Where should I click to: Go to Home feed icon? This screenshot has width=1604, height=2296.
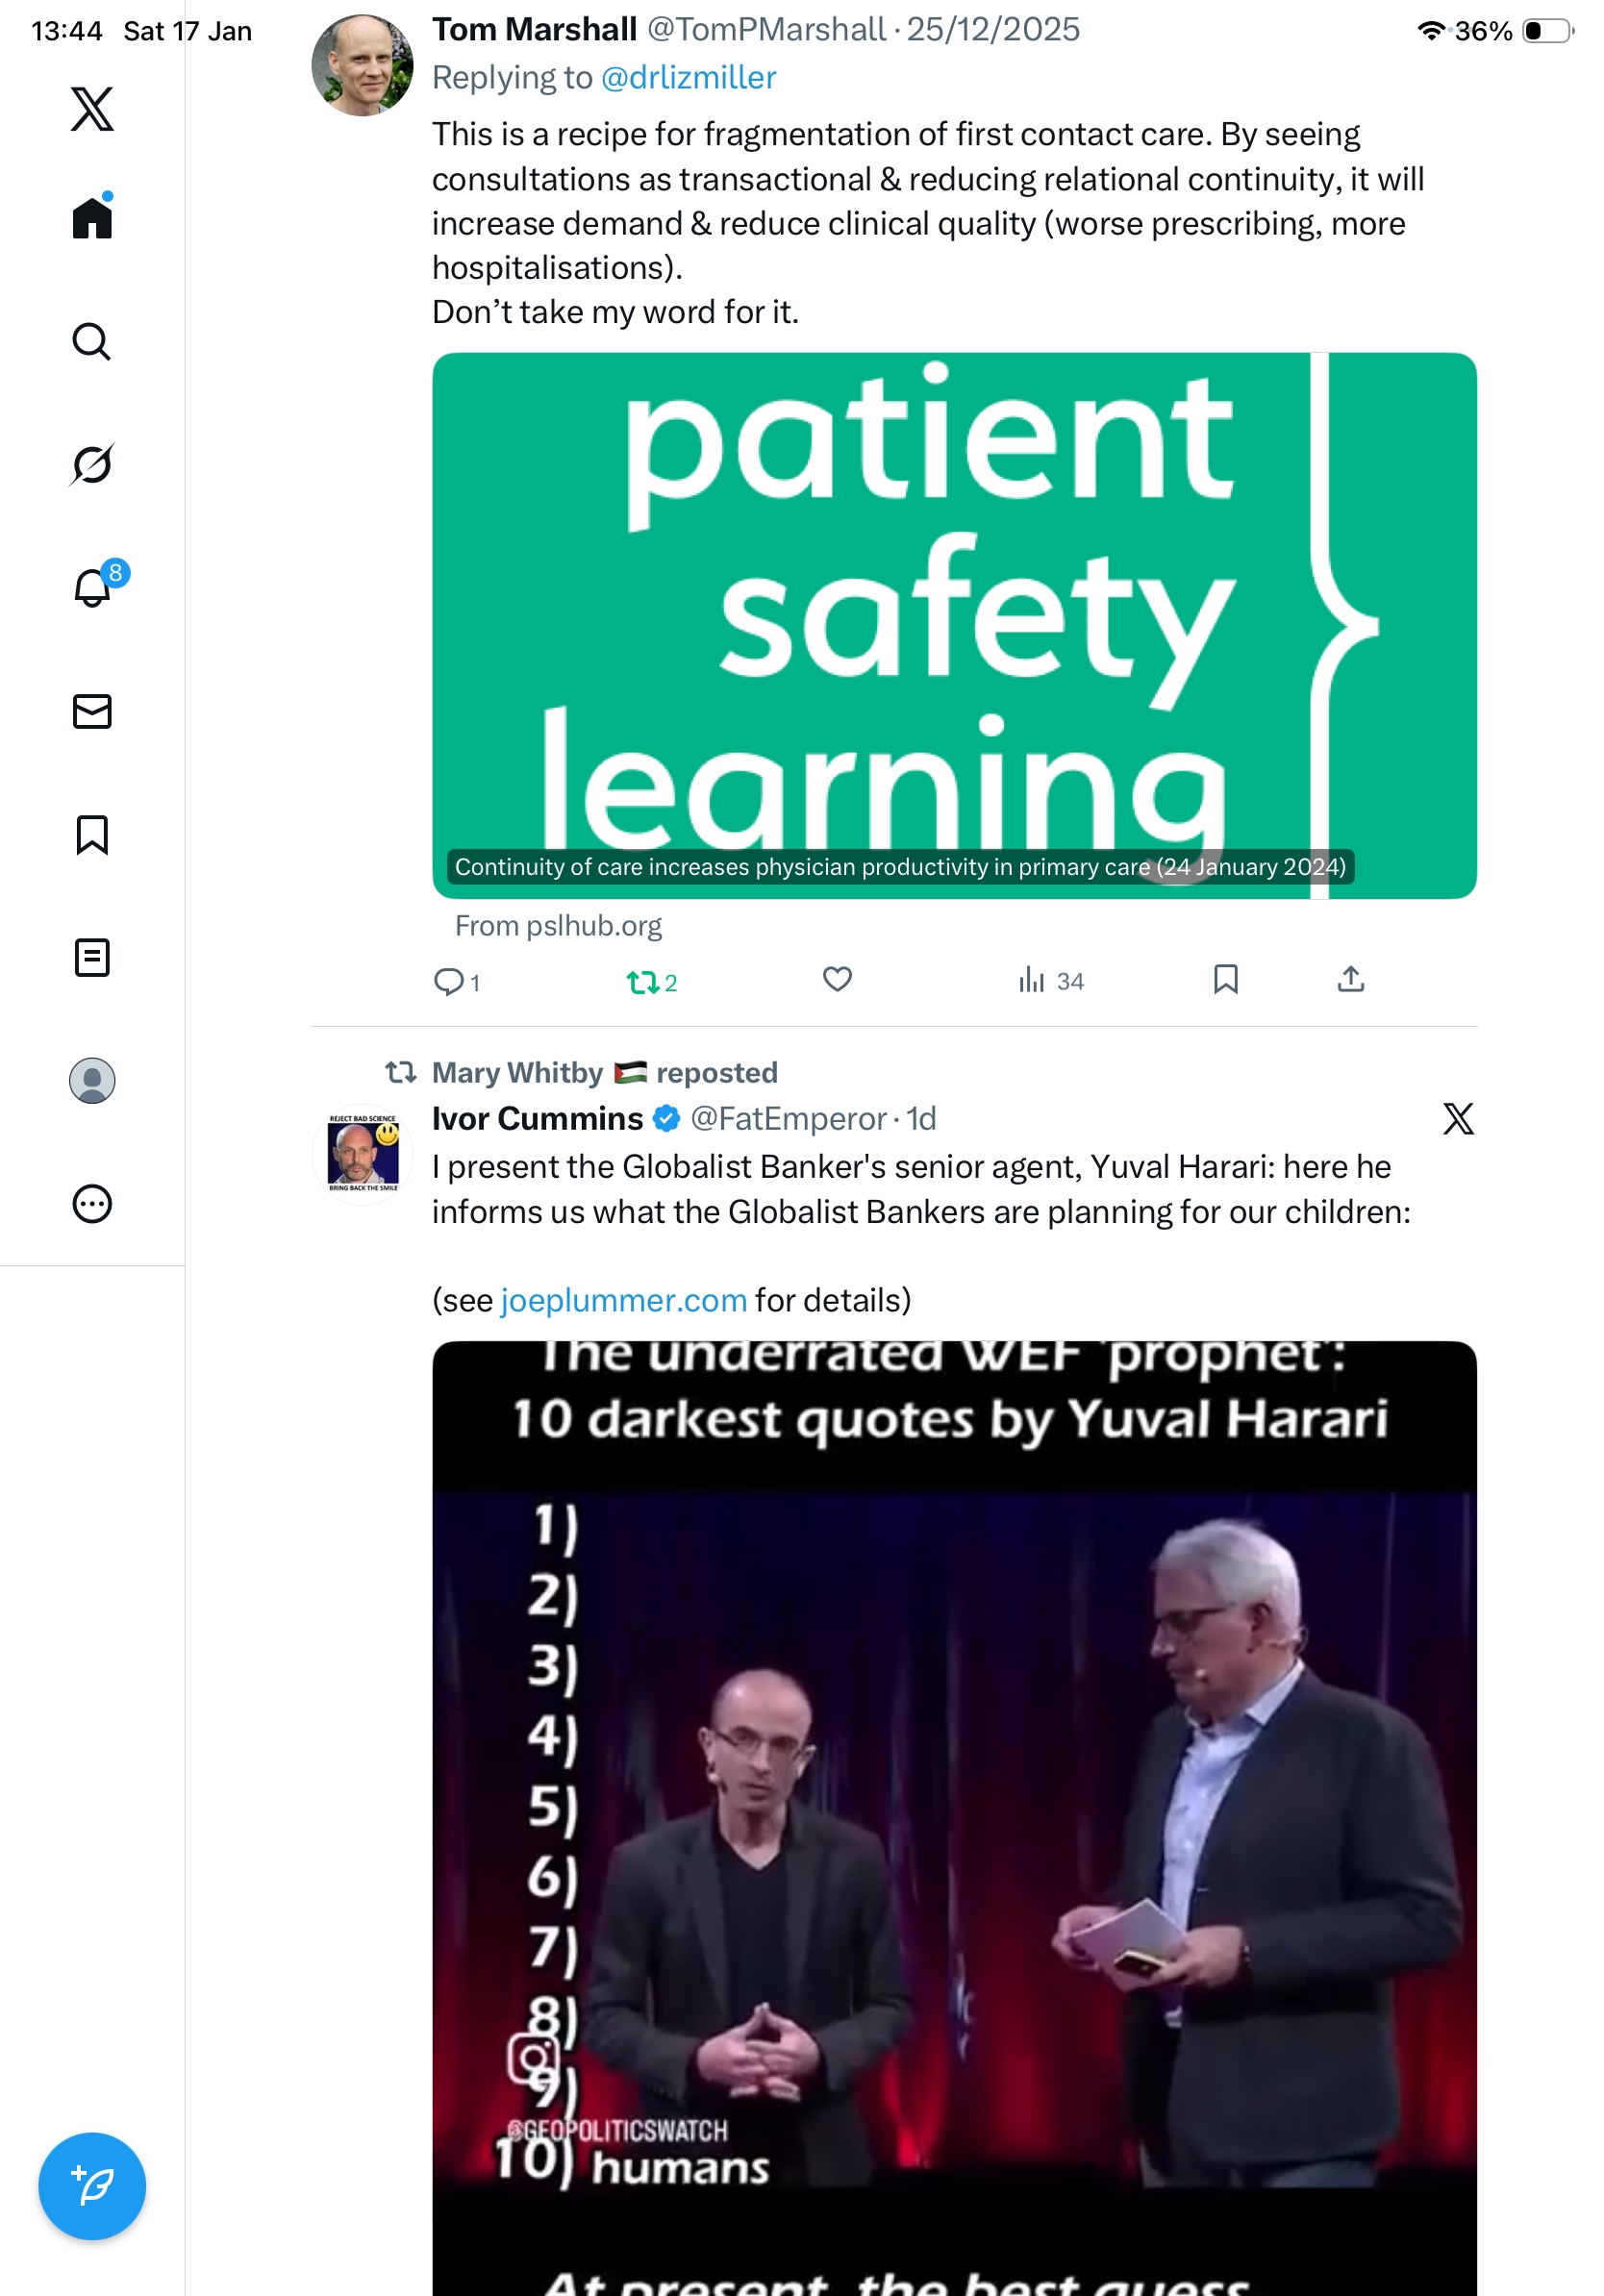[x=92, y=216]
